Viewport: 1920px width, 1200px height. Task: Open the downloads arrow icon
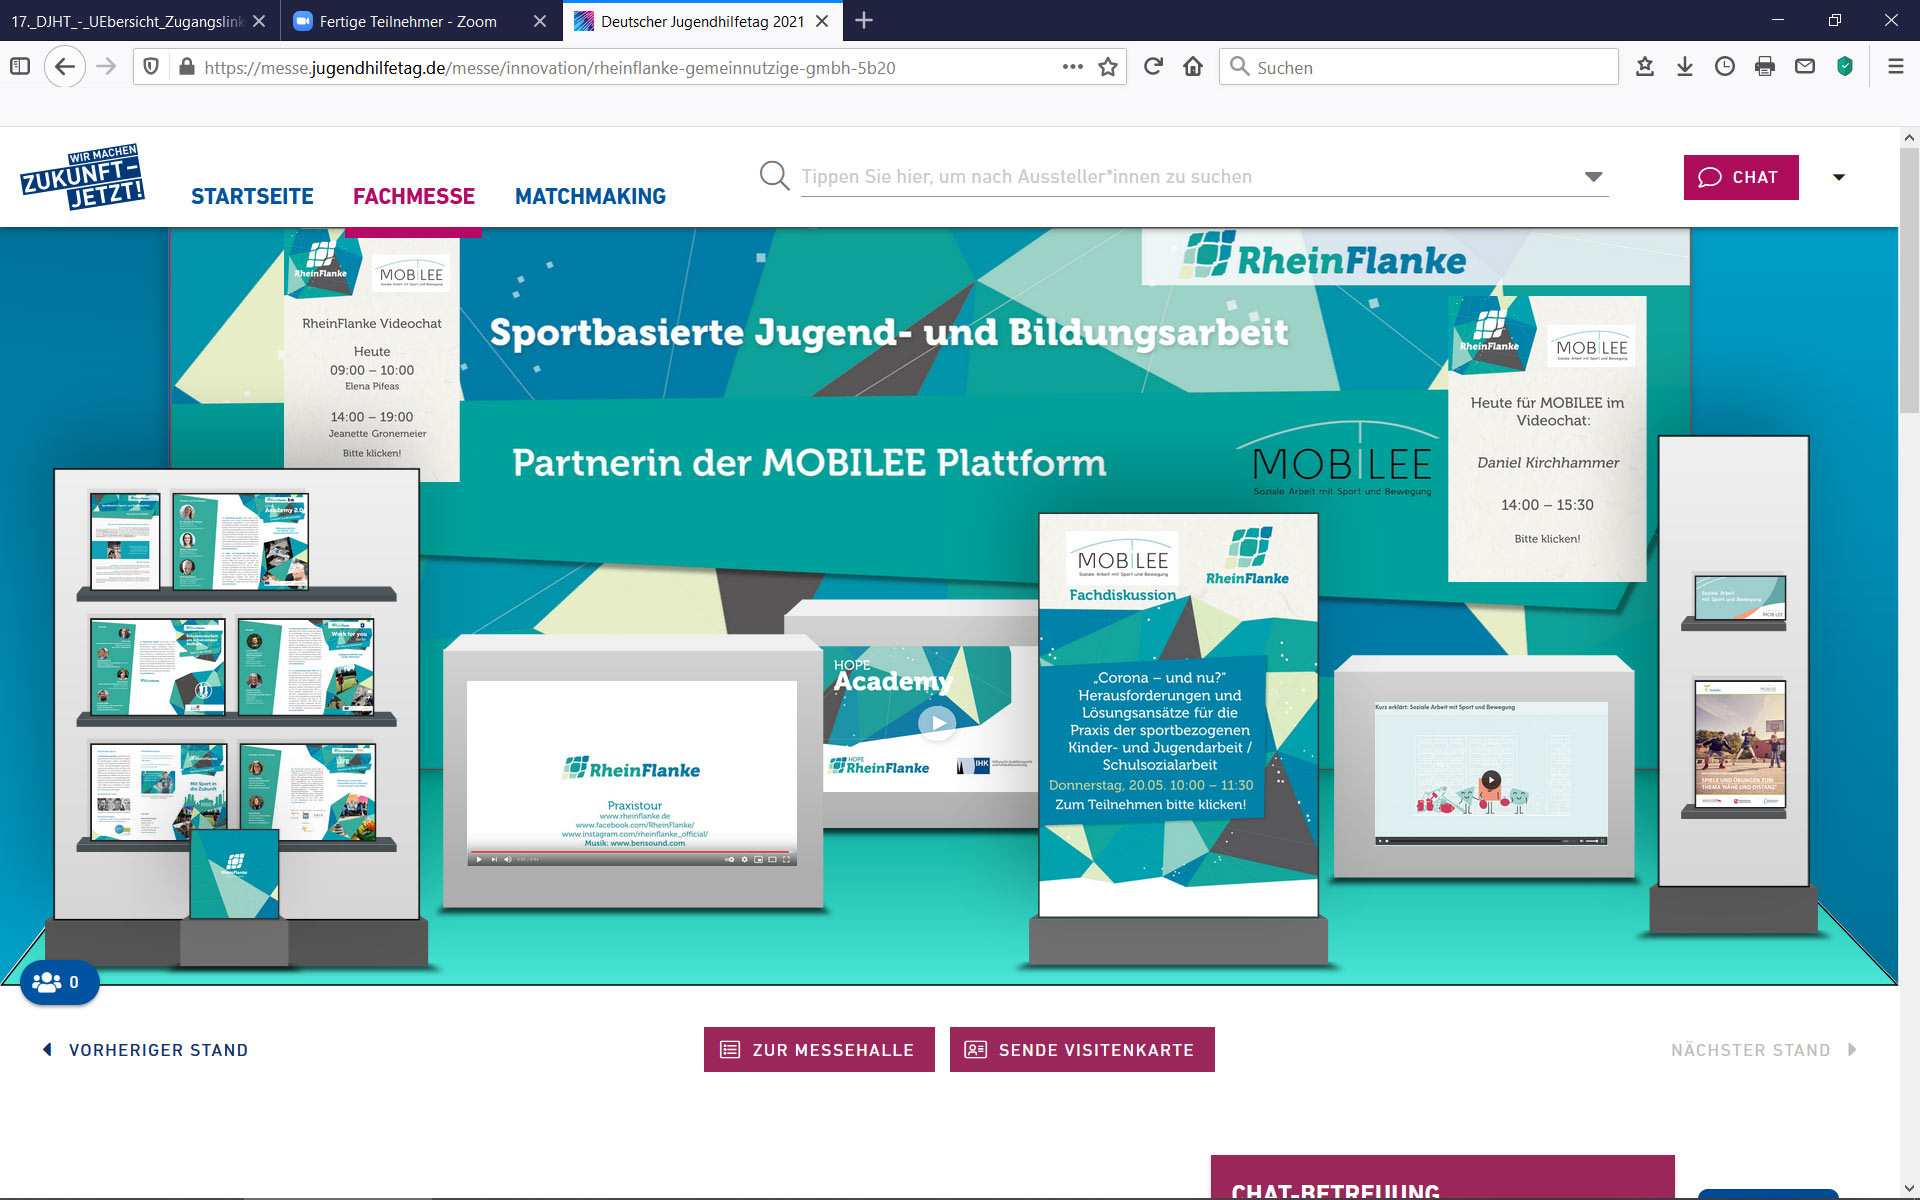tap(1685, 67)
